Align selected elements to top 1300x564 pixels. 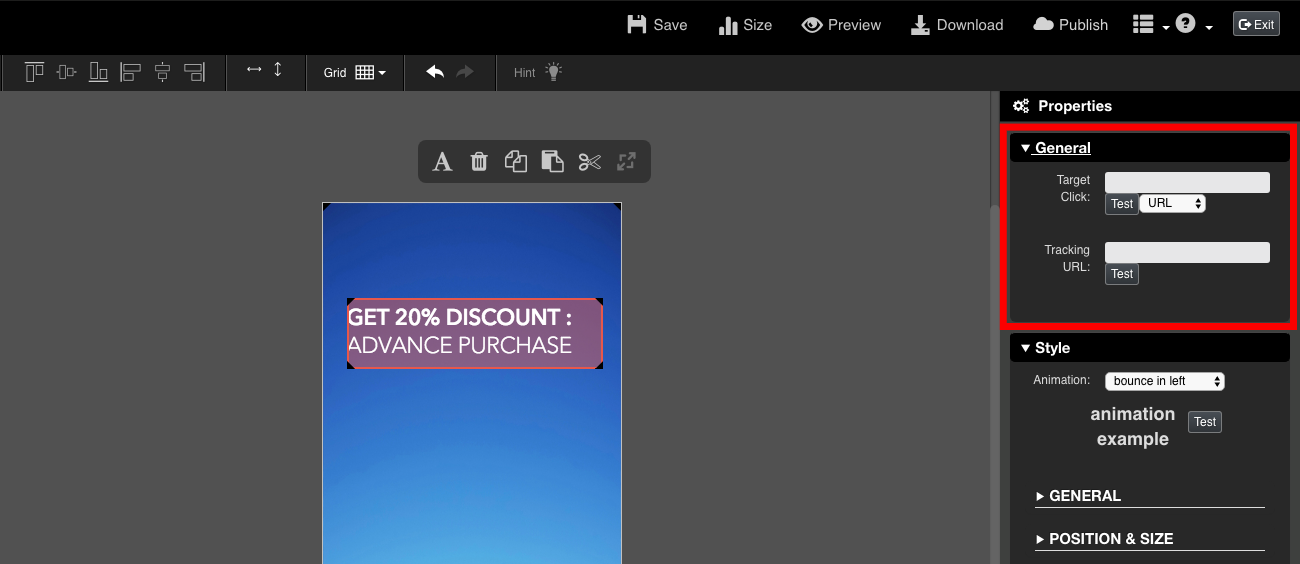[35, 72]
